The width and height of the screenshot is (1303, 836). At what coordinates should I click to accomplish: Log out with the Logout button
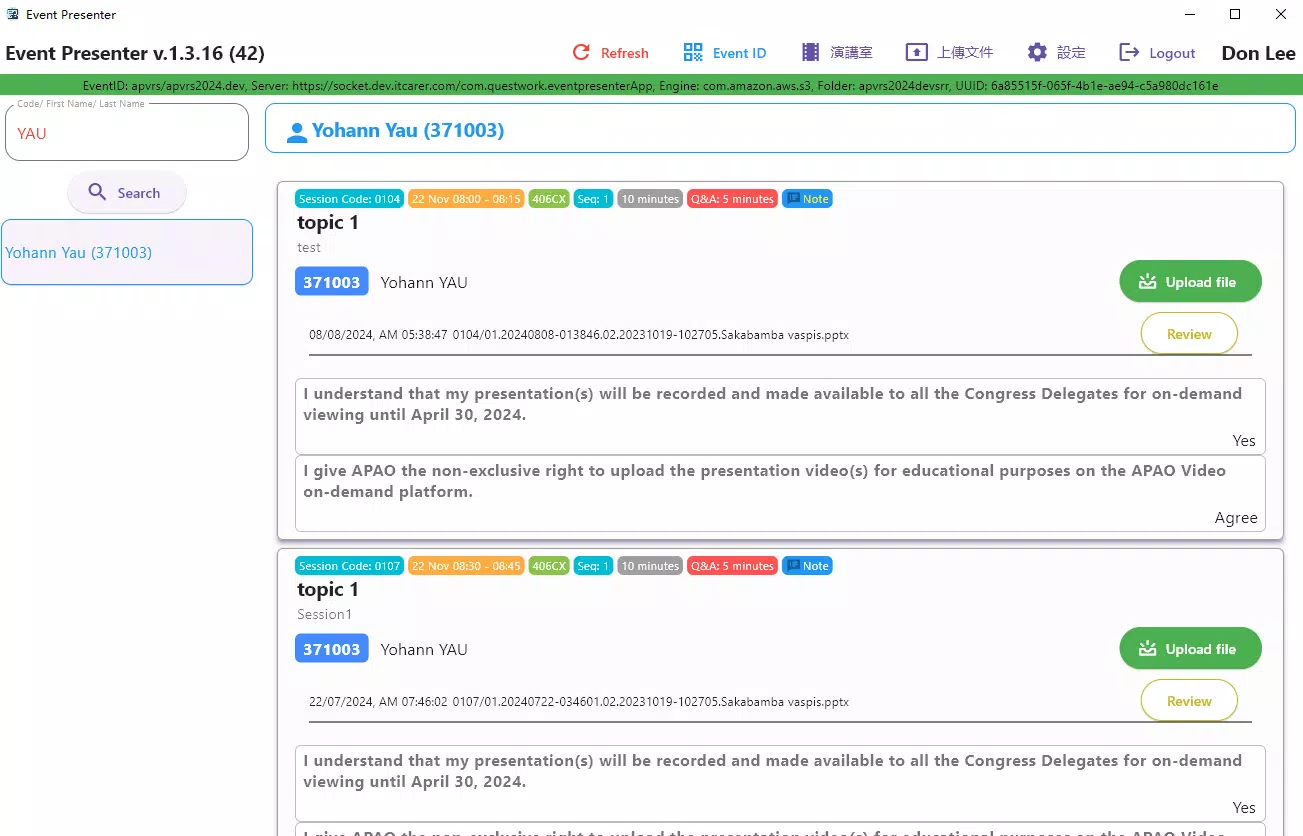(x=1157, y=53)
